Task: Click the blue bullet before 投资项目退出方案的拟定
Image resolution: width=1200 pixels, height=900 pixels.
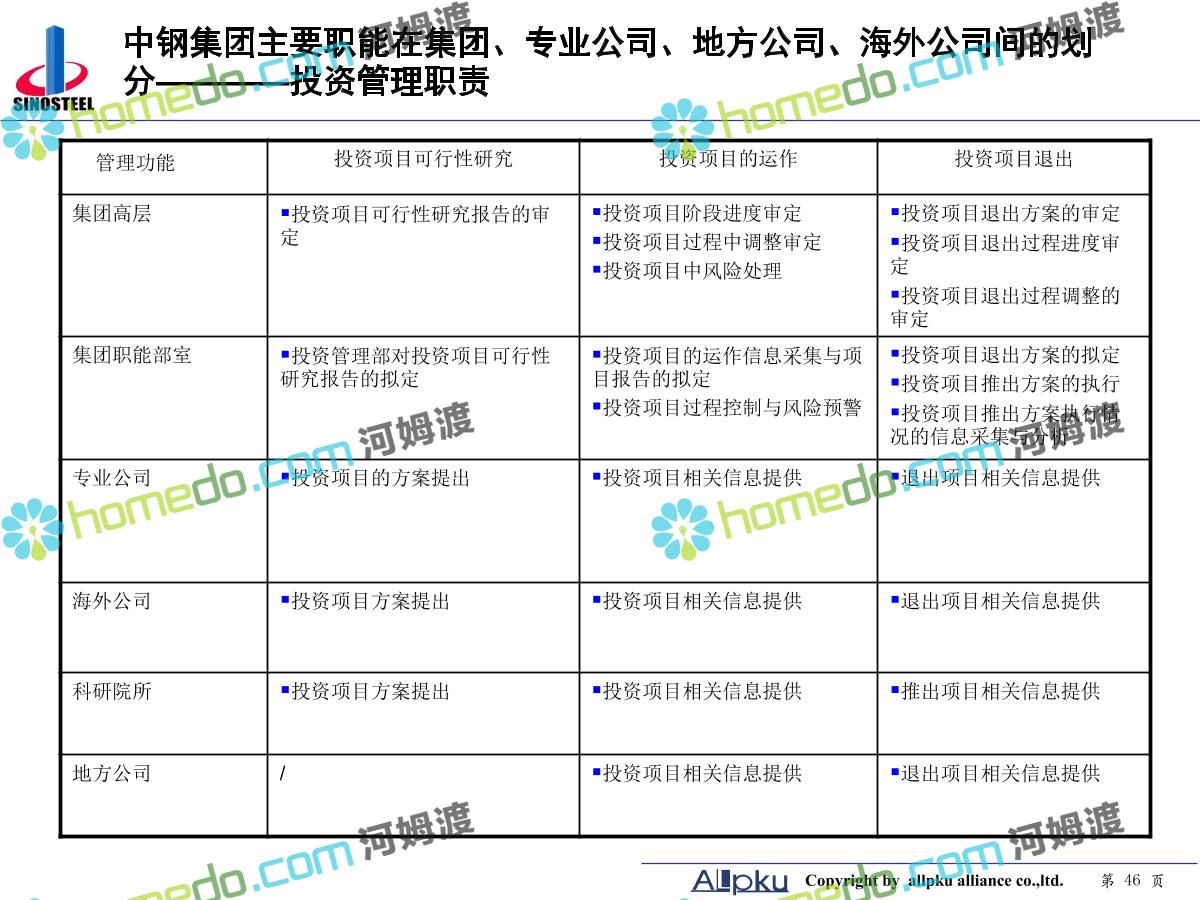Action: click(895, 353)
